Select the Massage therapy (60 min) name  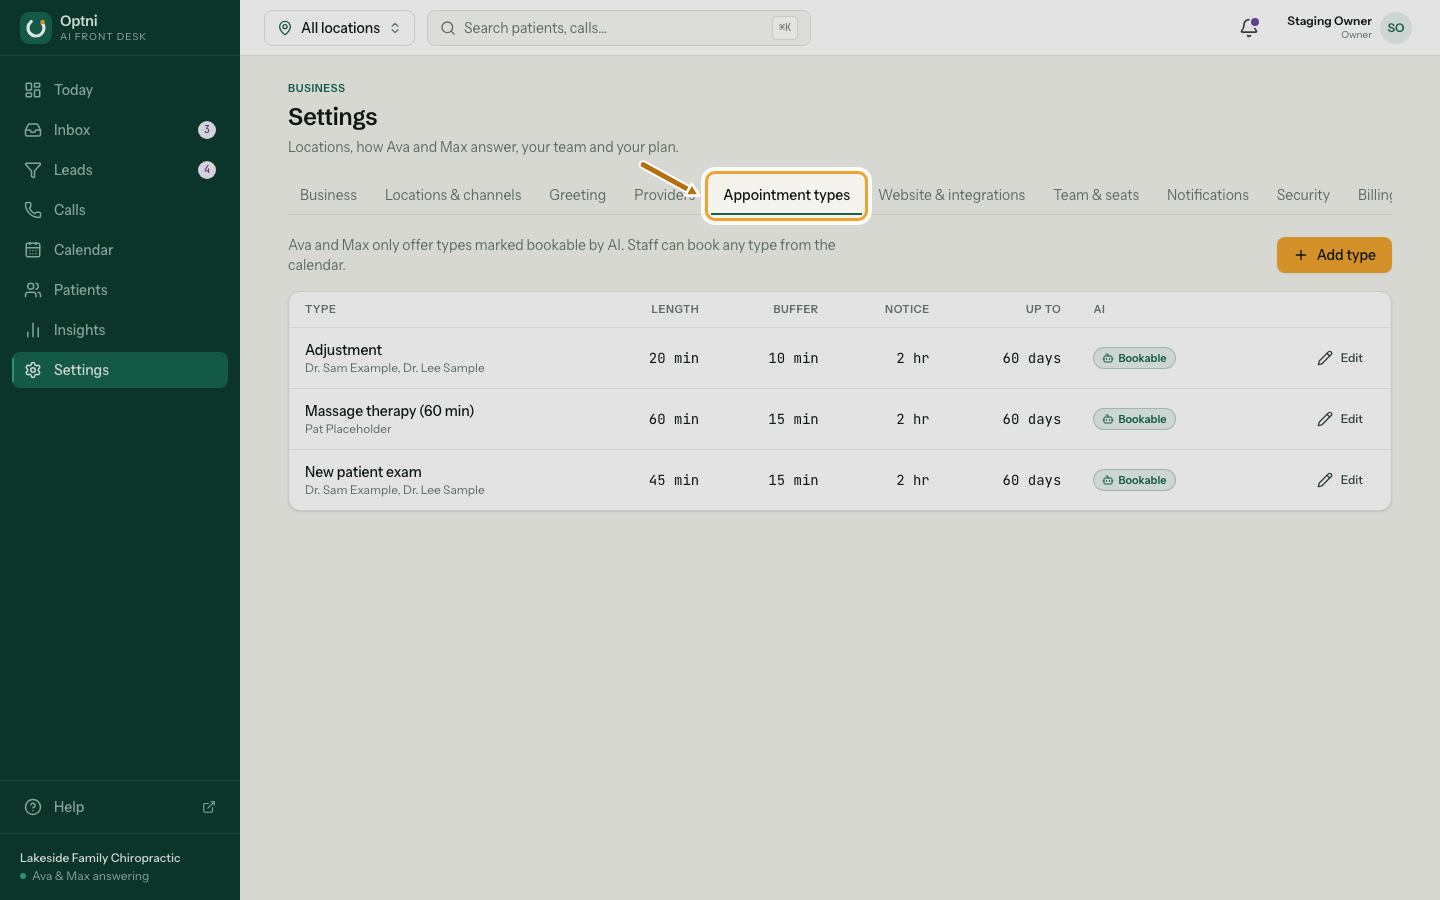point(389,411)
